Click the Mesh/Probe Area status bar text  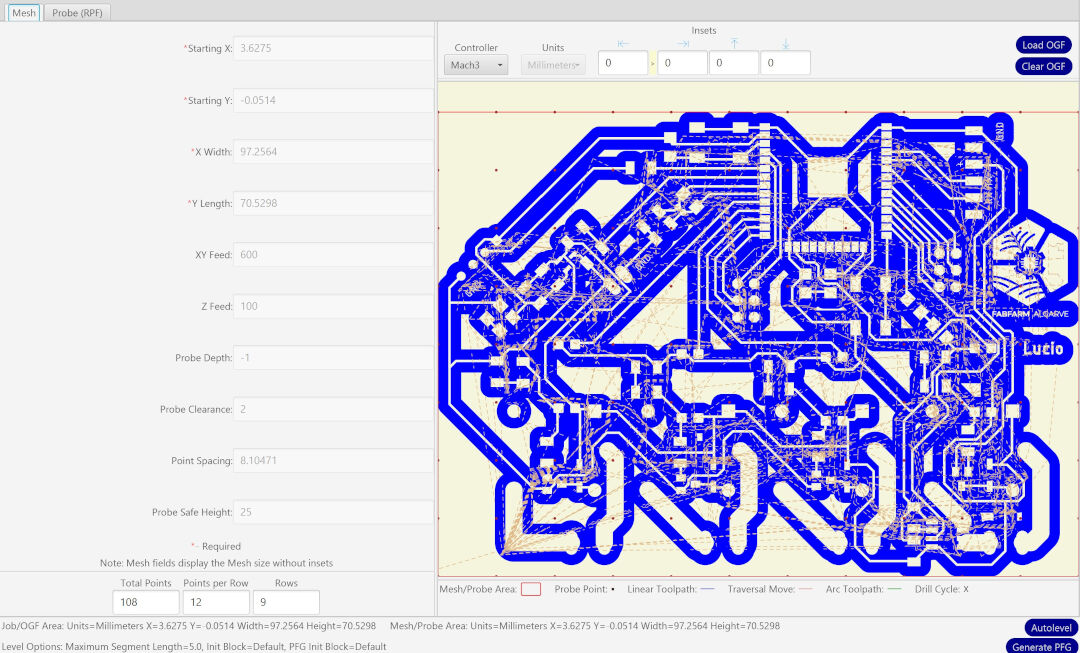(x=585, y=626)
